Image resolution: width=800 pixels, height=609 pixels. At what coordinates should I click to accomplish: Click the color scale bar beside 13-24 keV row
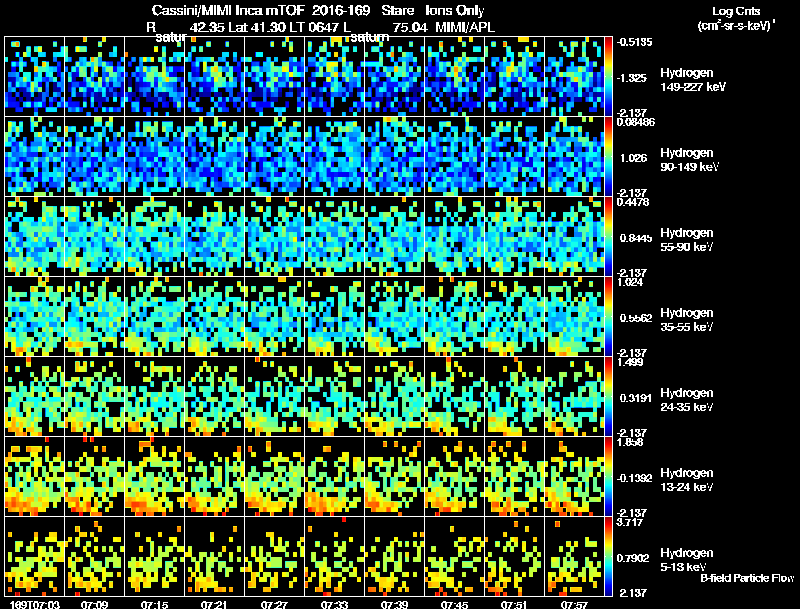coord(608,477)
